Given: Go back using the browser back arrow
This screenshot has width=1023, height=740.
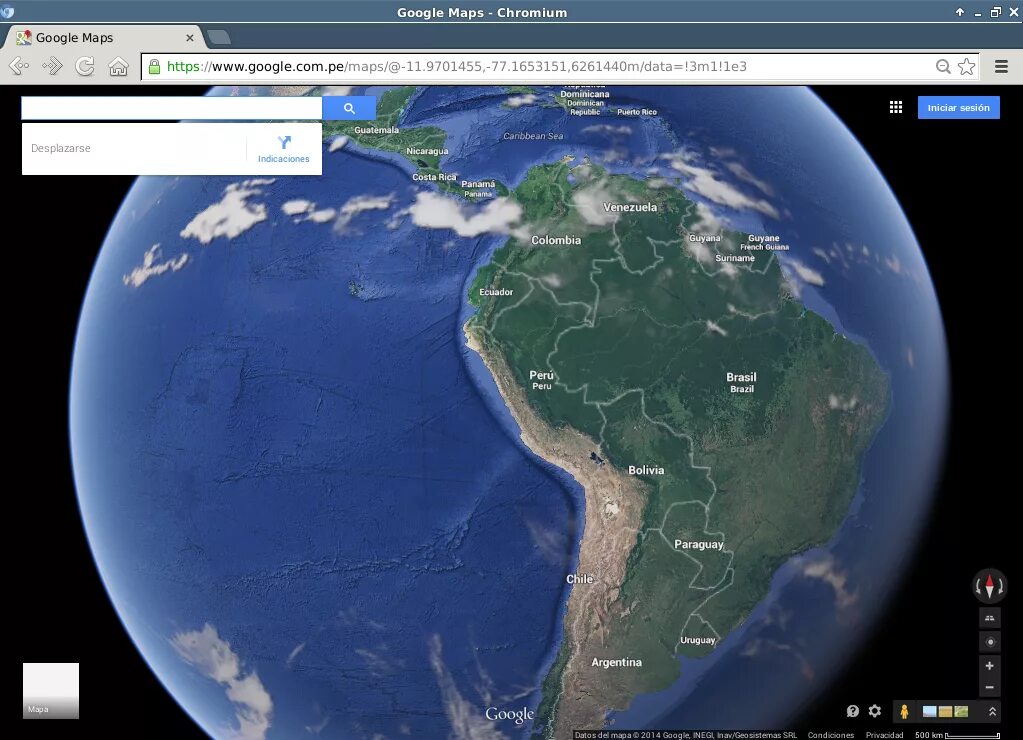Looking at the screenshot, I should (19, 66).
